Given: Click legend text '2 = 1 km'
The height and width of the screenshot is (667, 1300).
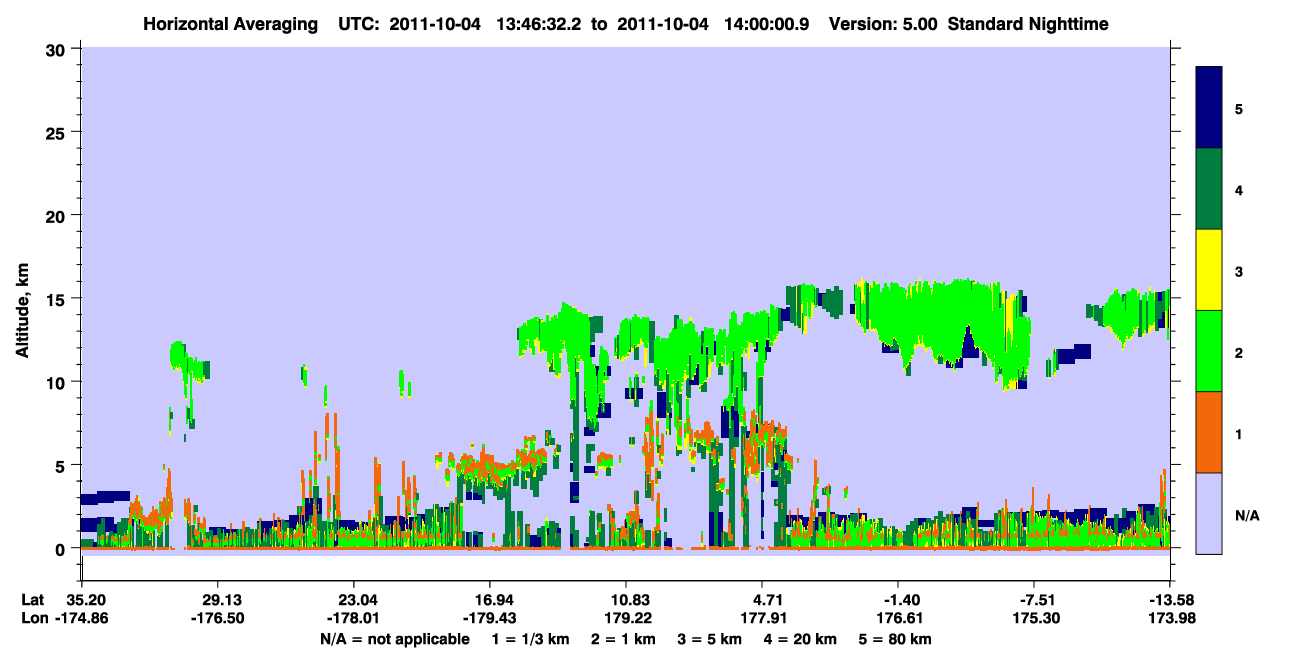Looking at the screenshot, I should click(x=623, y=639).
